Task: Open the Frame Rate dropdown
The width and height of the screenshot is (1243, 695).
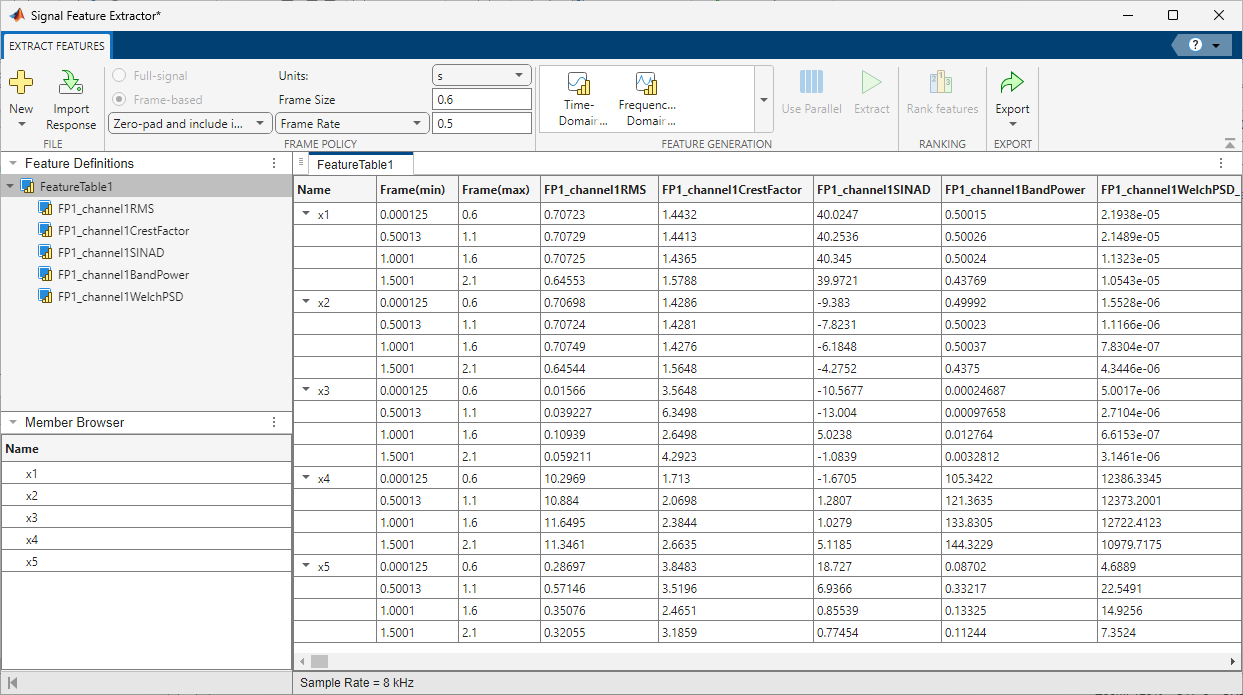Action: point(352,124)
